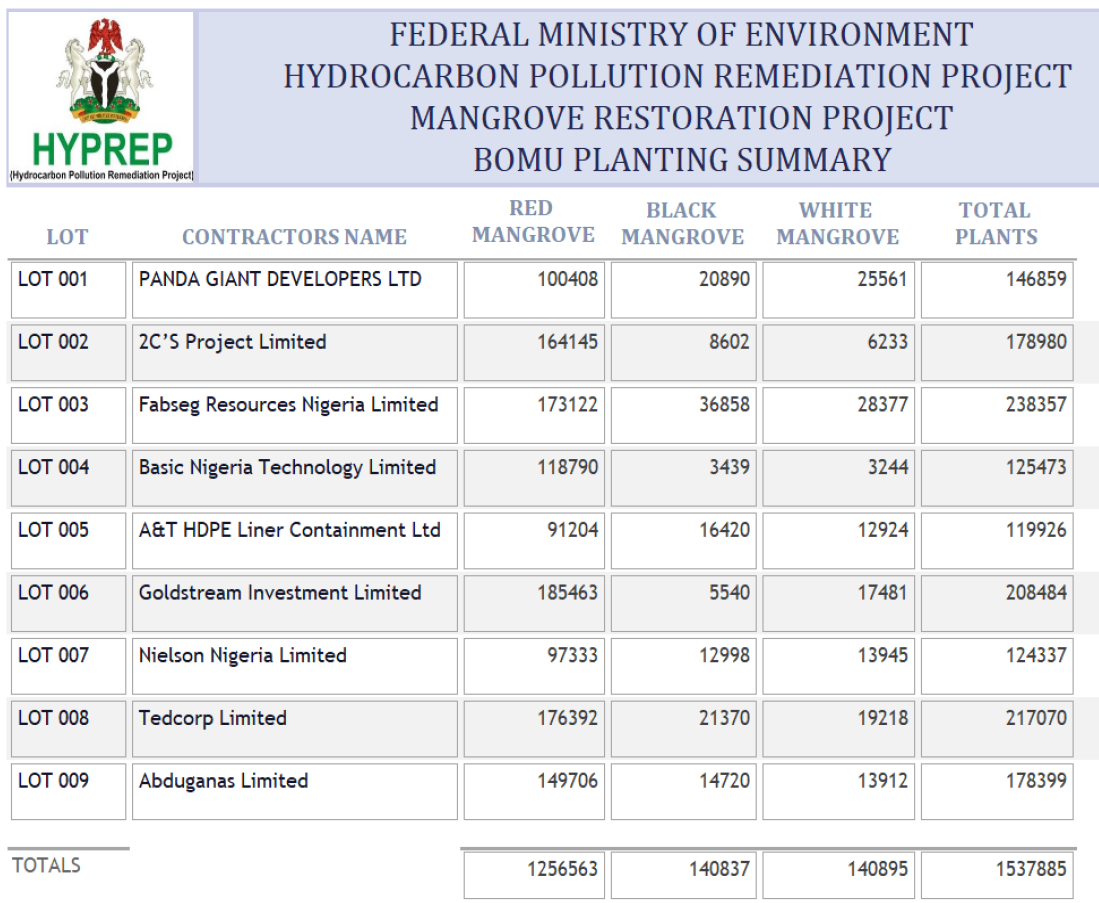Image resolution: width=1099 pixels, height=903 pixels.
Task: Select Nielson Nigeria black mangrove value 12998
Action: [683, 665]
